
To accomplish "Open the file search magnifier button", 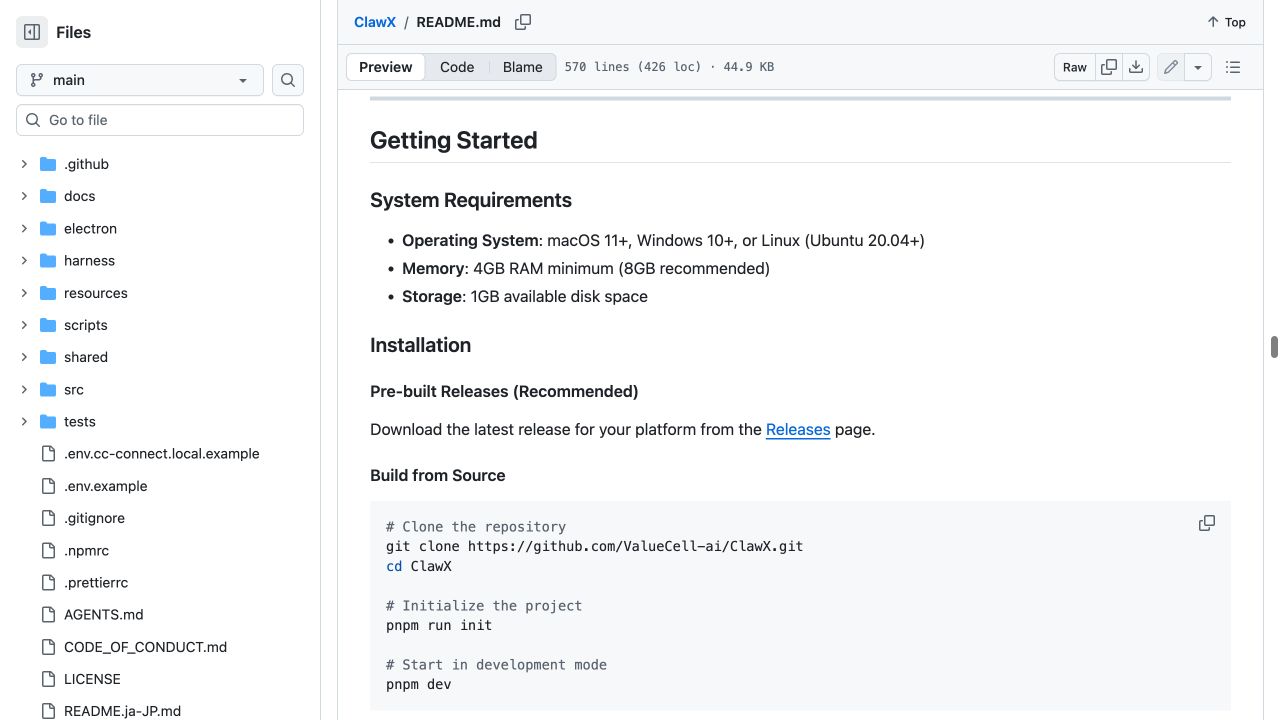I will point(288,80).
